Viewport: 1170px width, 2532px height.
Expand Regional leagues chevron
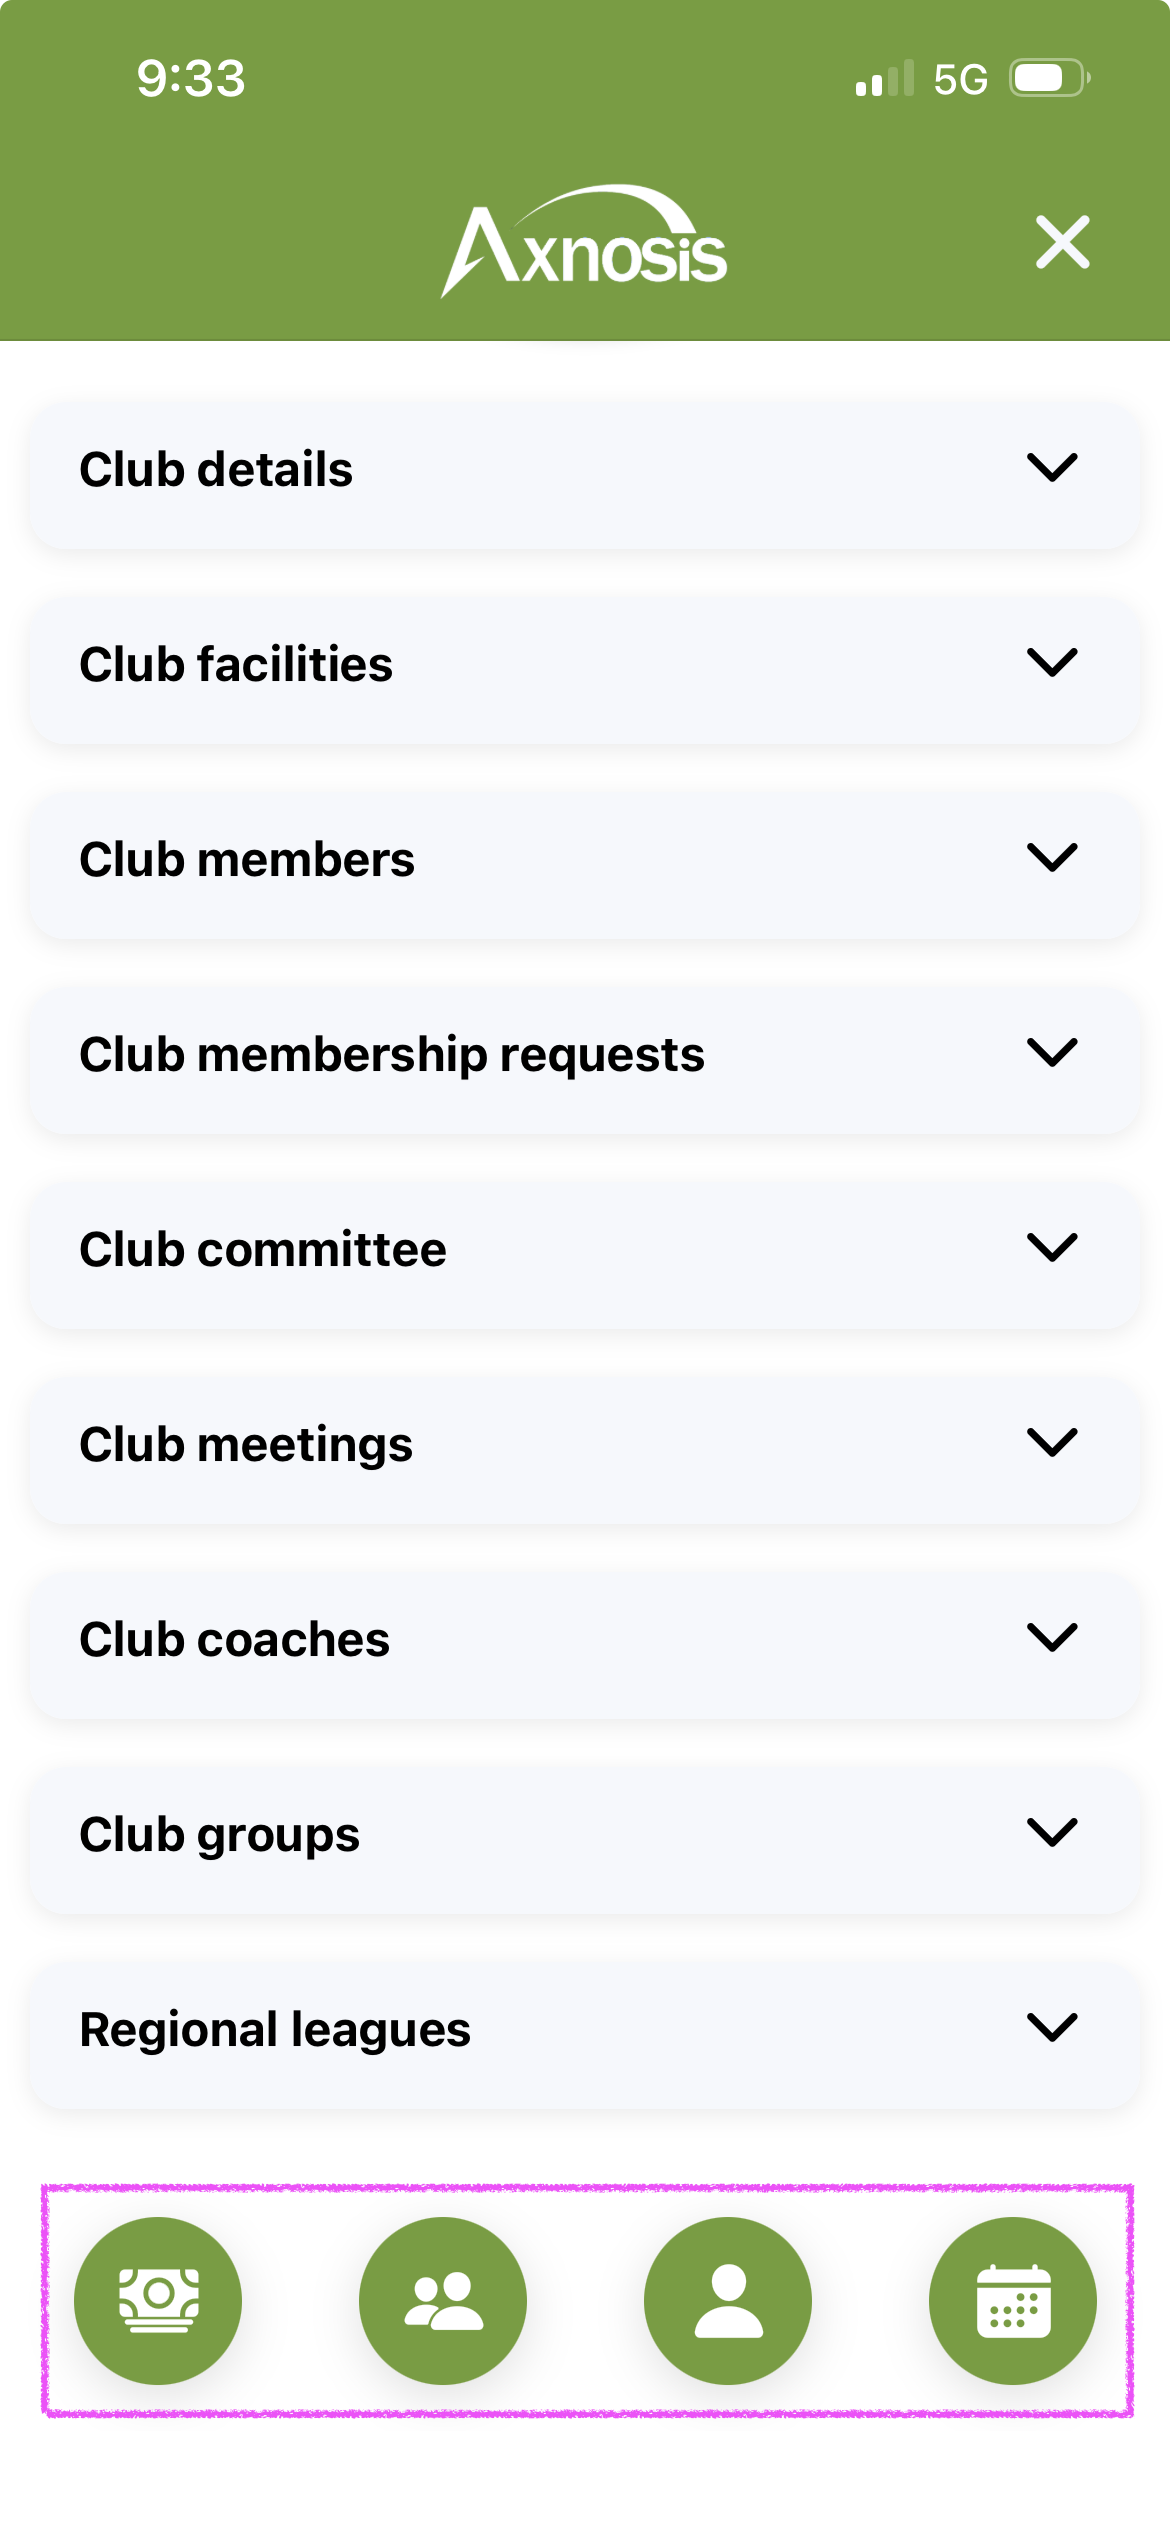pos(1052,2028)
